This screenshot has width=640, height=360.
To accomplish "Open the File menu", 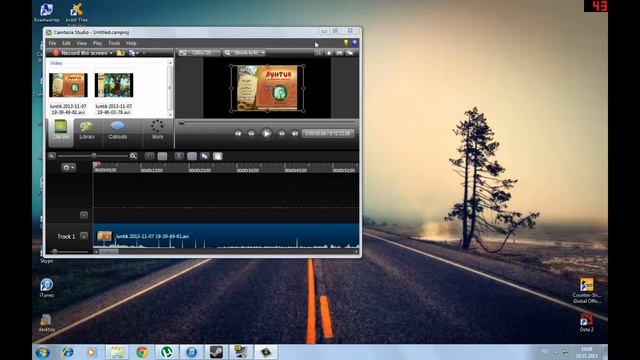I will [x=52, y=43].
